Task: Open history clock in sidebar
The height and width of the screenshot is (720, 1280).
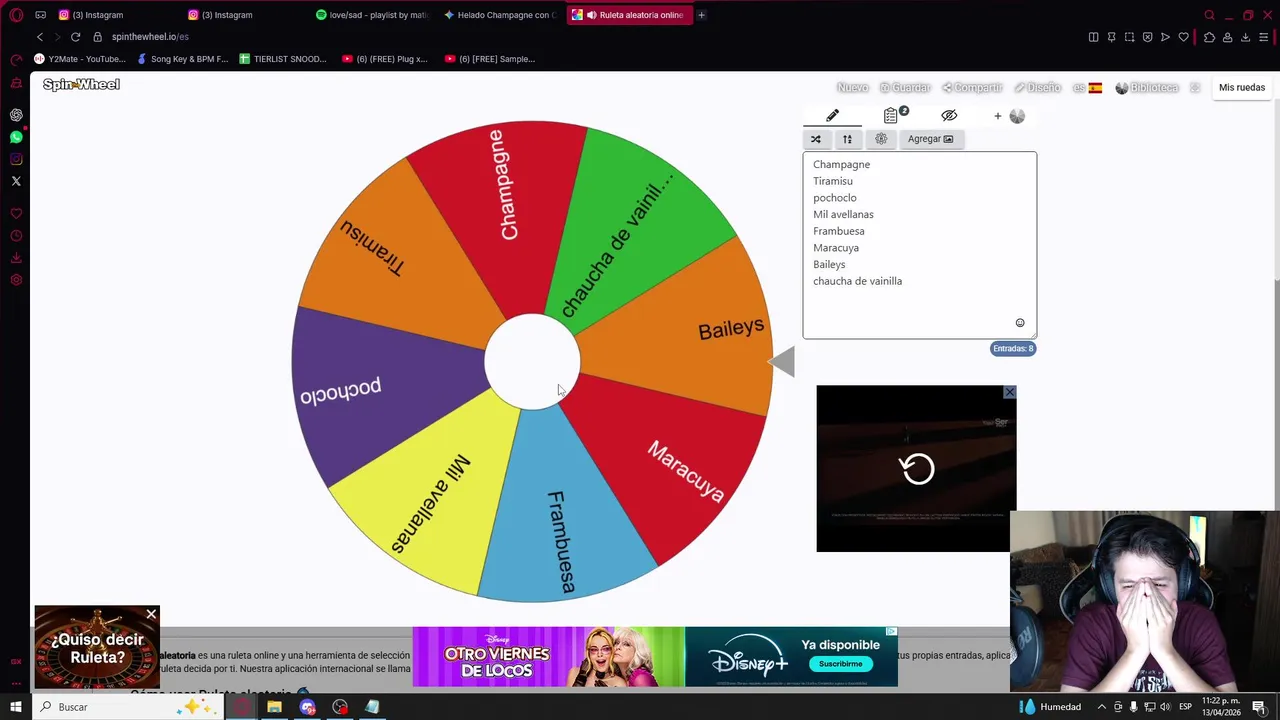Action: pyautogui.click(x=16, y=236)
